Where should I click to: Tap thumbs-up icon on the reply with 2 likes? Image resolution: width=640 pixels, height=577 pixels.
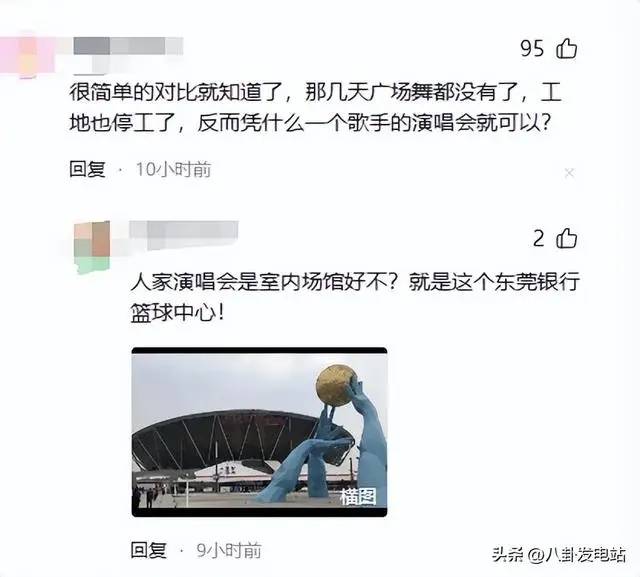567,238
